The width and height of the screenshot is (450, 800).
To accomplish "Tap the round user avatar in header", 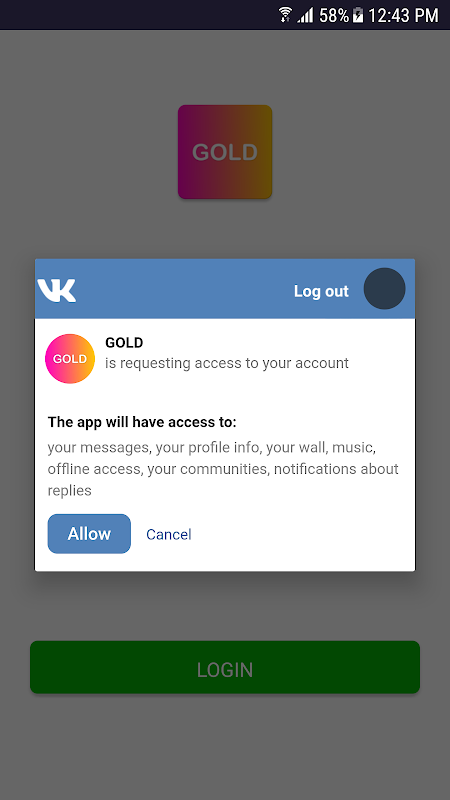I will coord(384,288).
